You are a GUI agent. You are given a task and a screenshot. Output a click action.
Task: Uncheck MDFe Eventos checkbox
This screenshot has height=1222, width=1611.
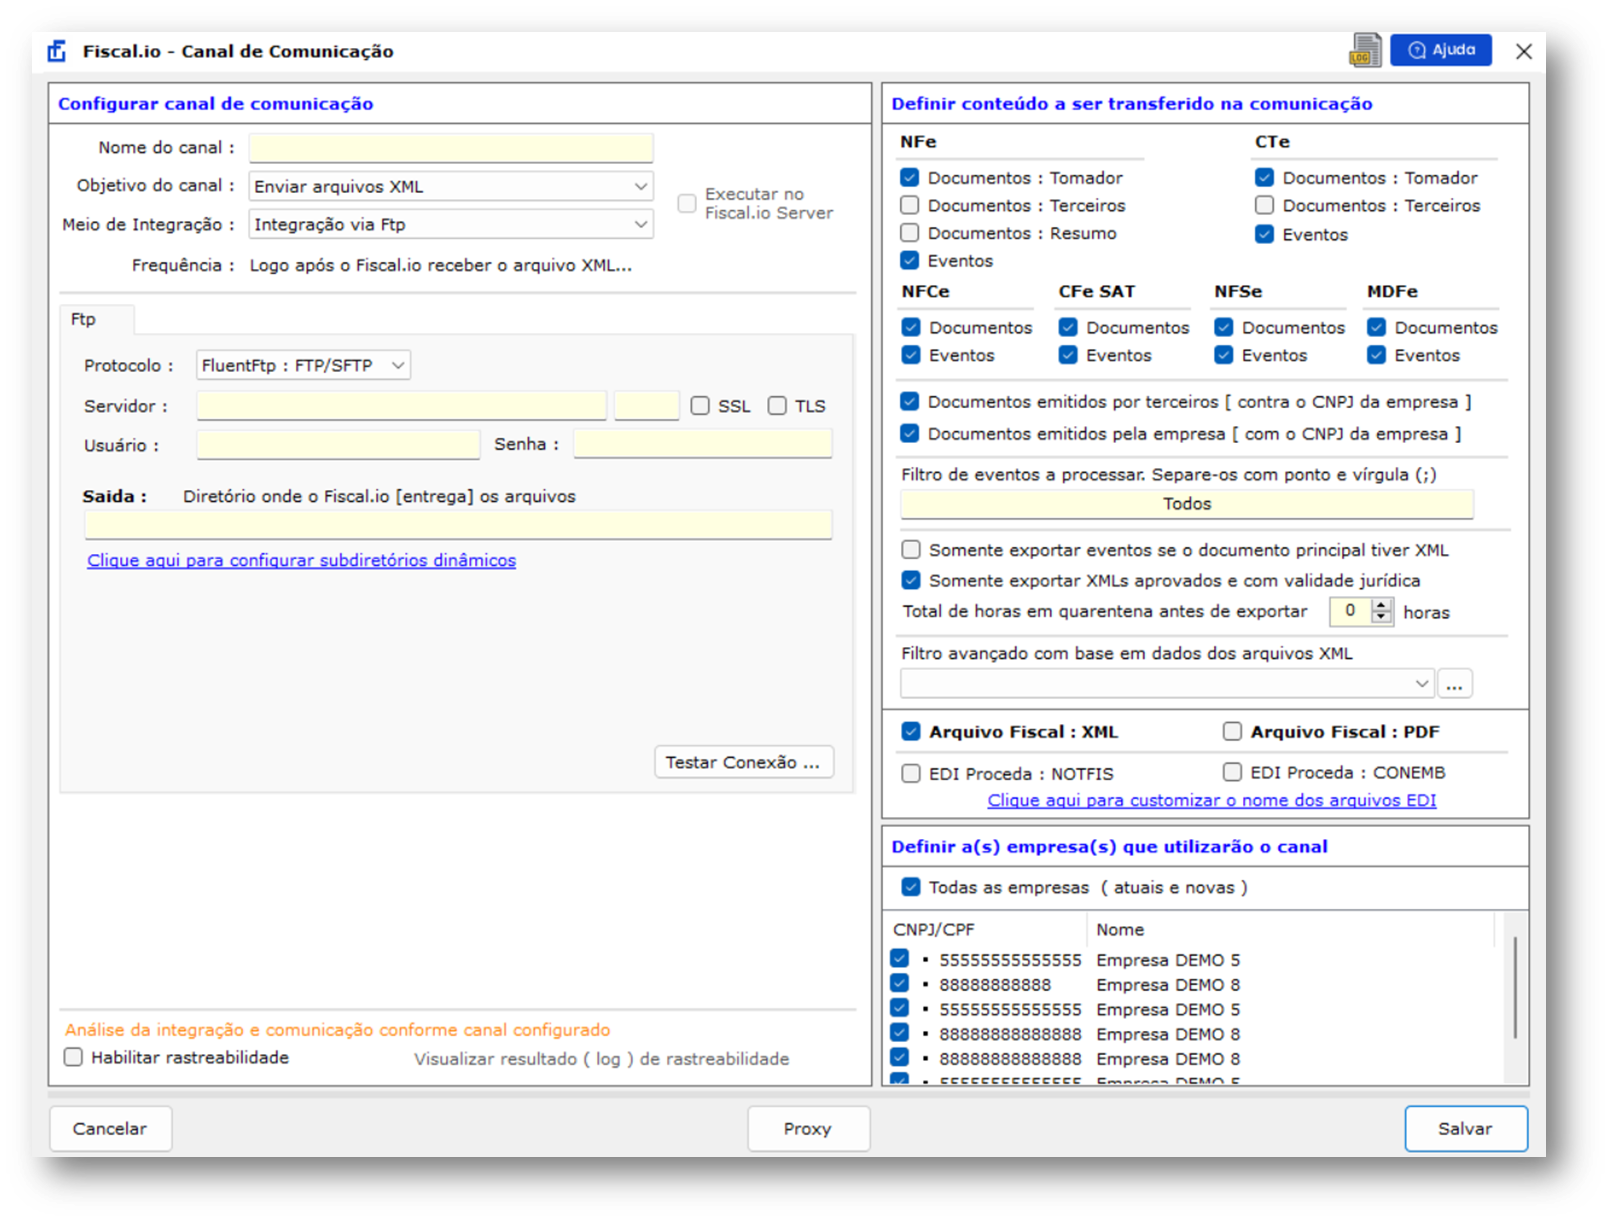[x=1376, y=355]
